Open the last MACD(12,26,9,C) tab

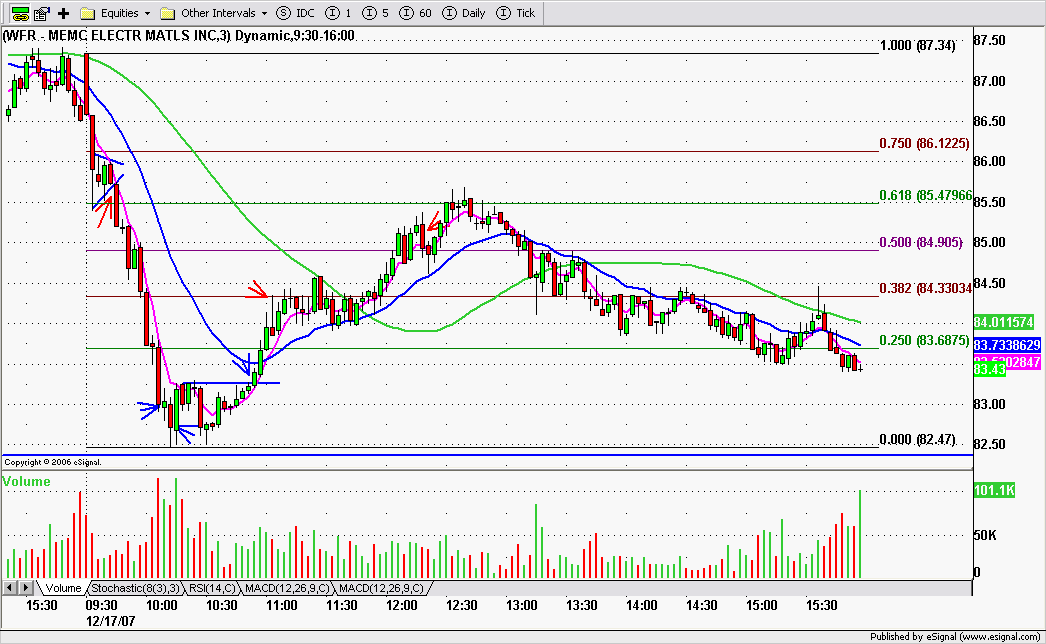(x=382, y=588)
